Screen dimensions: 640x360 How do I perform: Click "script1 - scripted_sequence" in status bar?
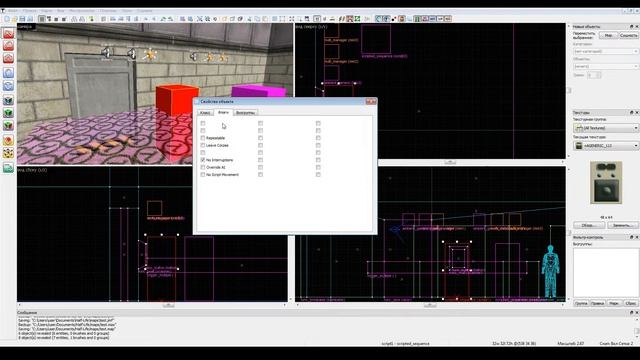pyautogui.click(x=405, y=344)
